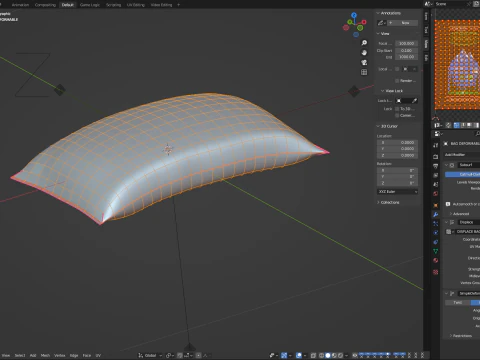Select solid viewport shading mode
Screen dimensions: 480x360
tap(328, 355)
